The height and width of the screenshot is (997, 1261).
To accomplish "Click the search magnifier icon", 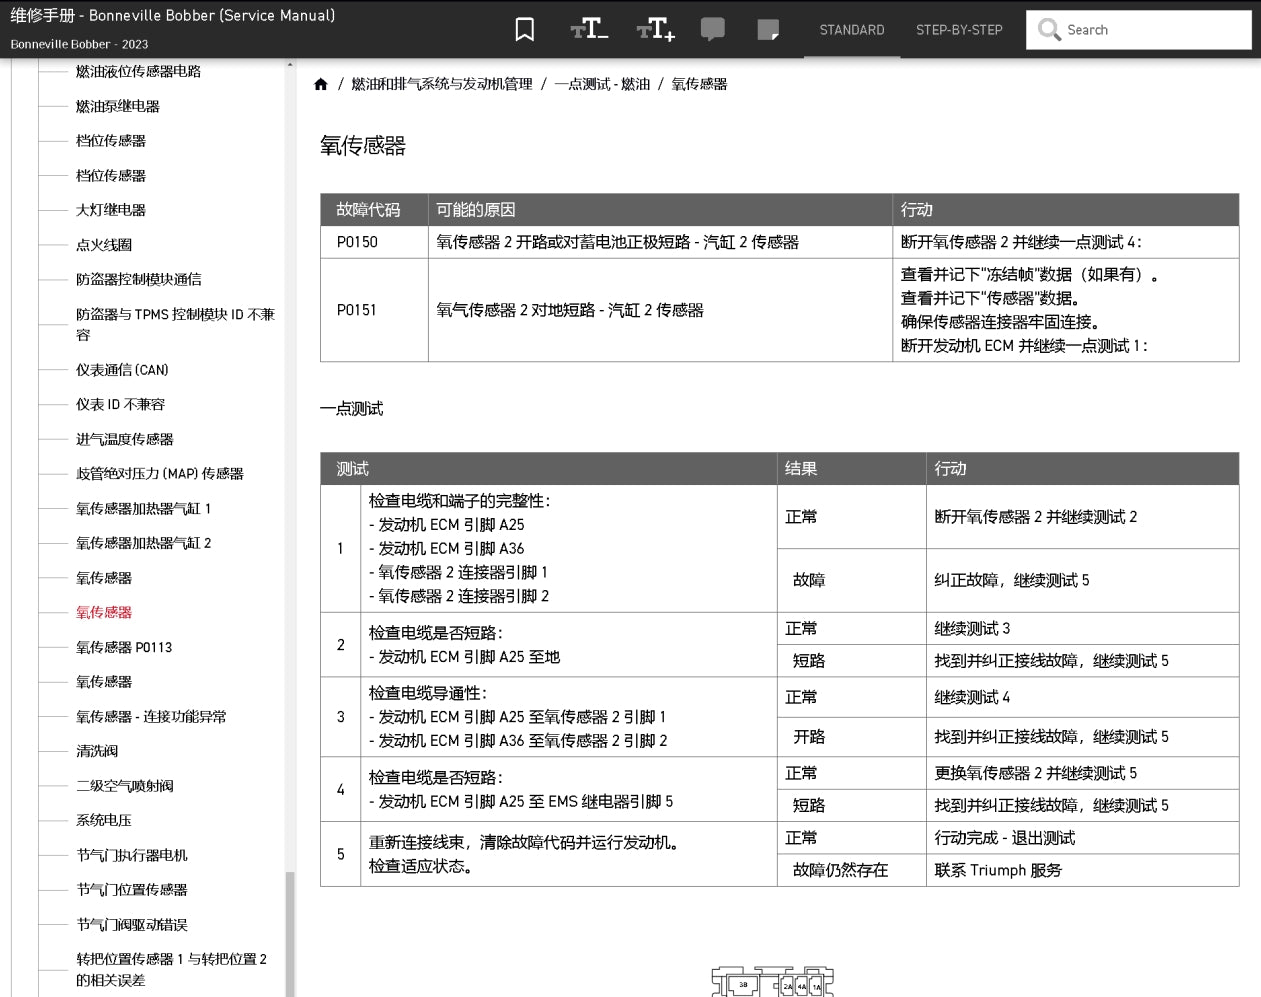I will pos(1049,30).
